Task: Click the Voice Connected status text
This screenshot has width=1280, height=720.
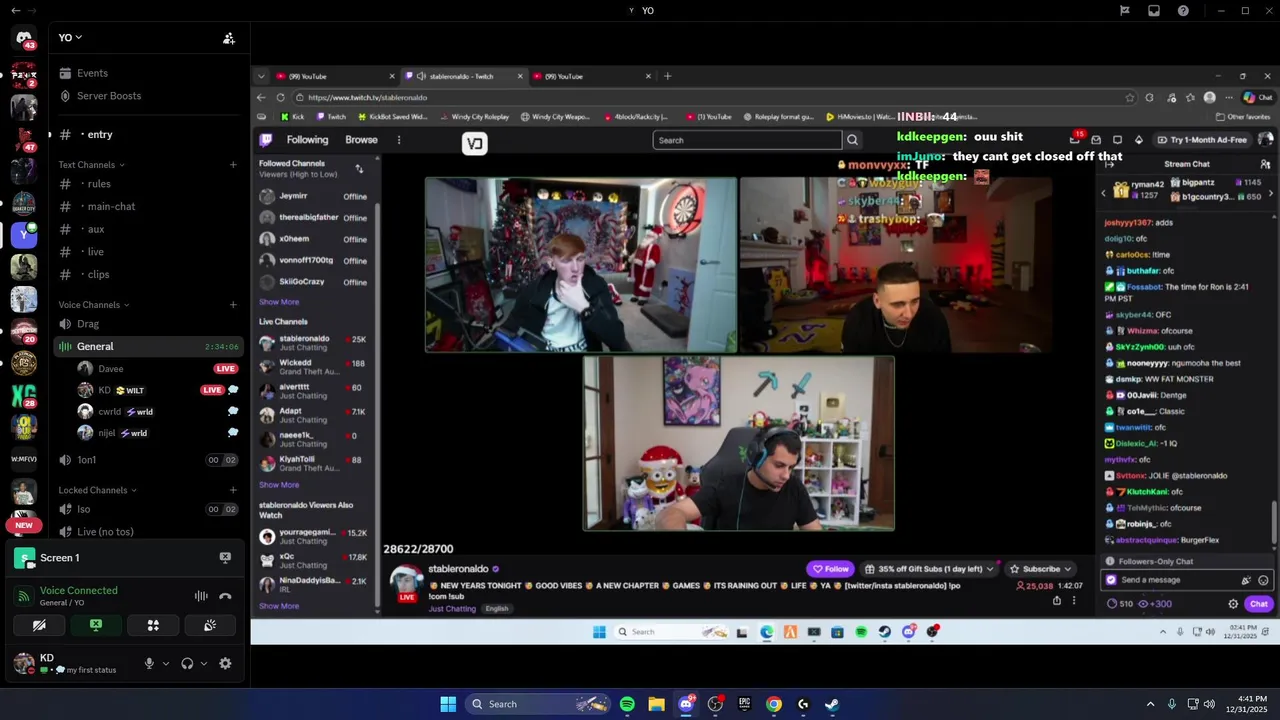Action: click(x=79, y=591)
